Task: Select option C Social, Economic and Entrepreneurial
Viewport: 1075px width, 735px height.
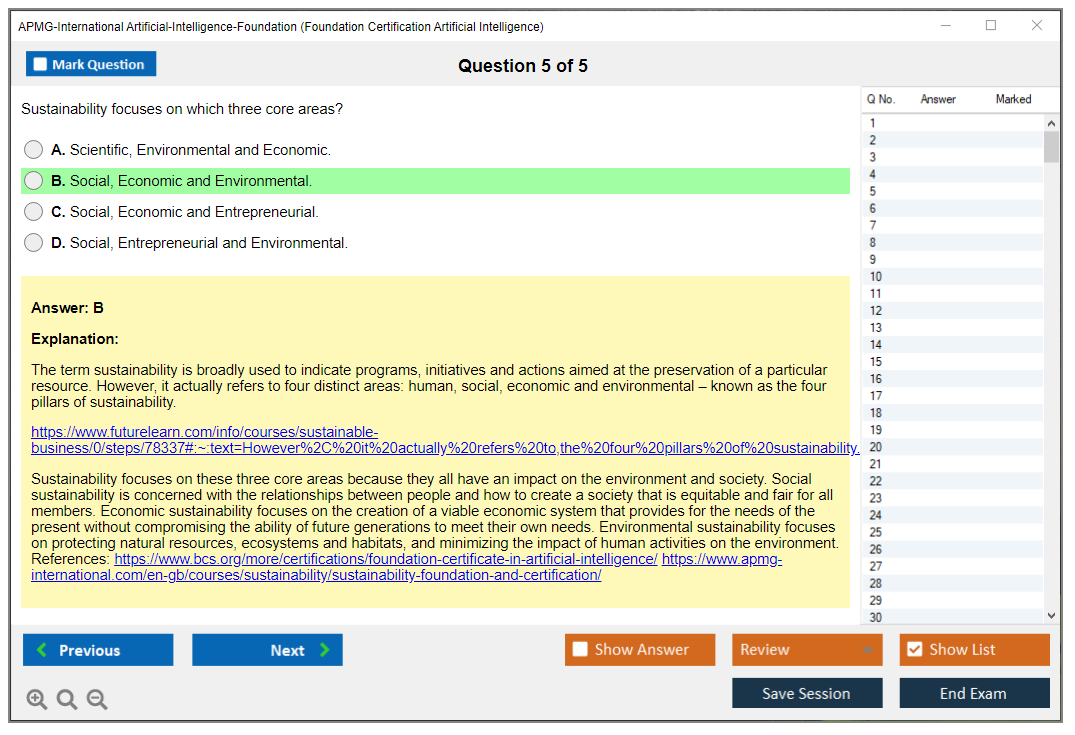Action: (x=34, y=212)
